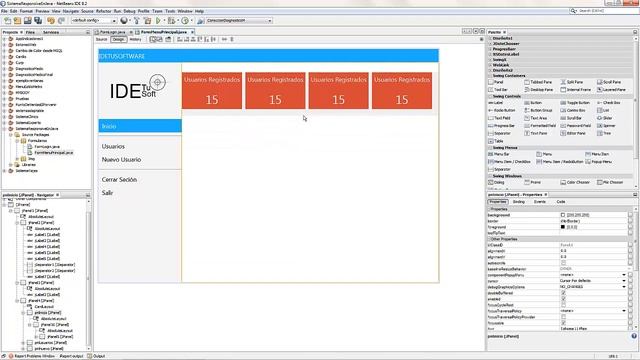The width and height of the screenshot is (640, 360).
Task: Select FormMenuPrincipal.java in project tree
Action: coord(53,153)
